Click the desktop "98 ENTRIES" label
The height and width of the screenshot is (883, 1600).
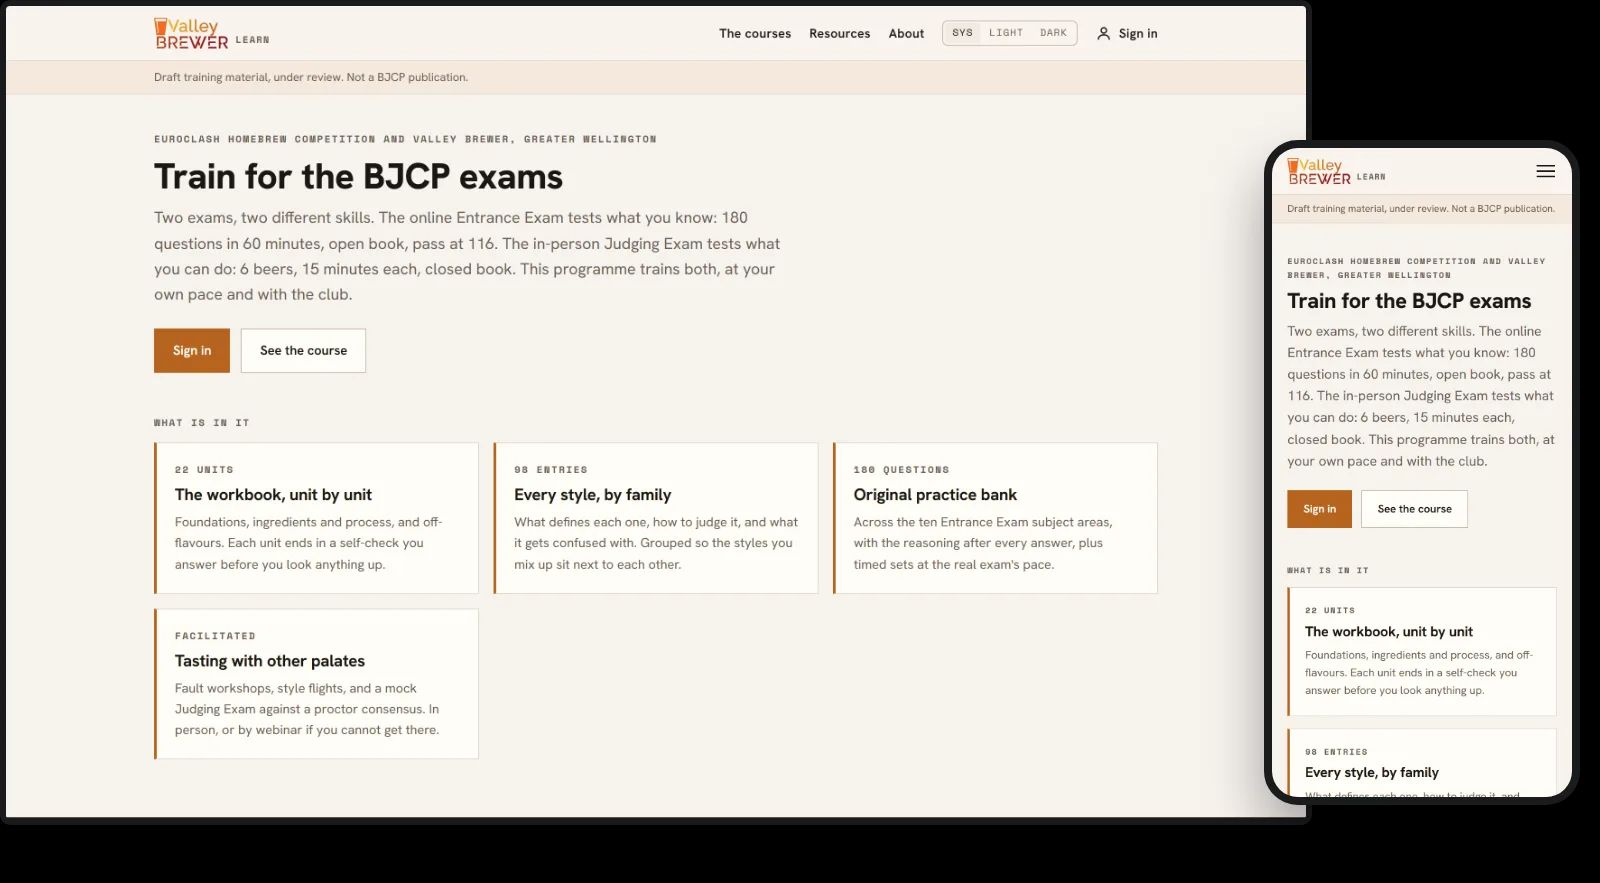551,470
